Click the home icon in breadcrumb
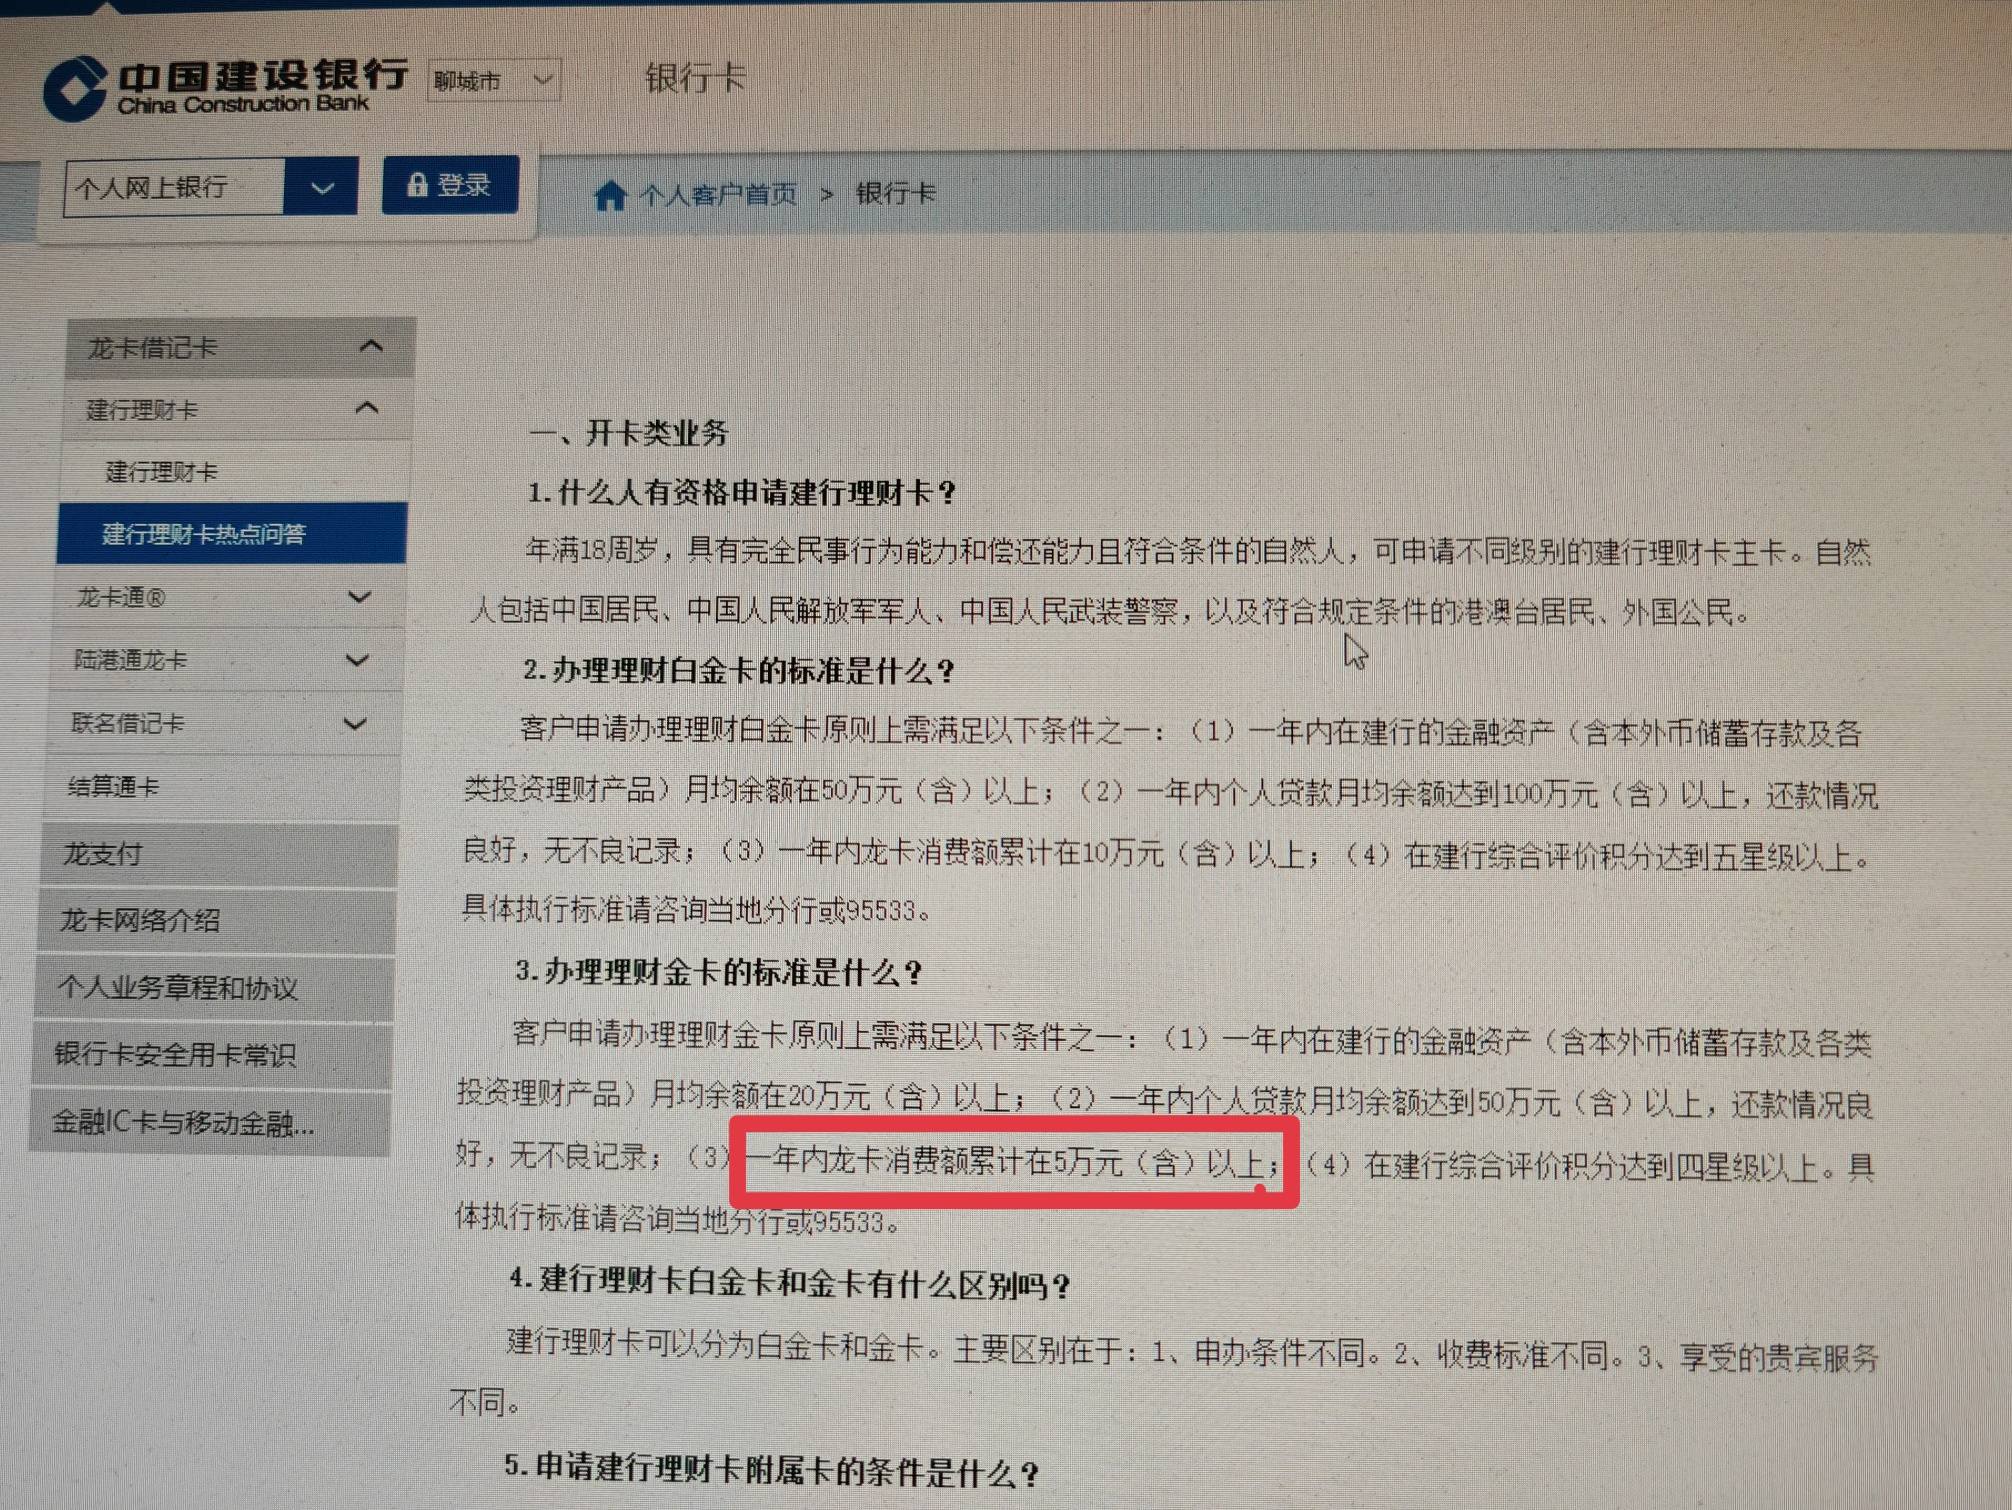2012x1510 pixels. tap(610, 195)
